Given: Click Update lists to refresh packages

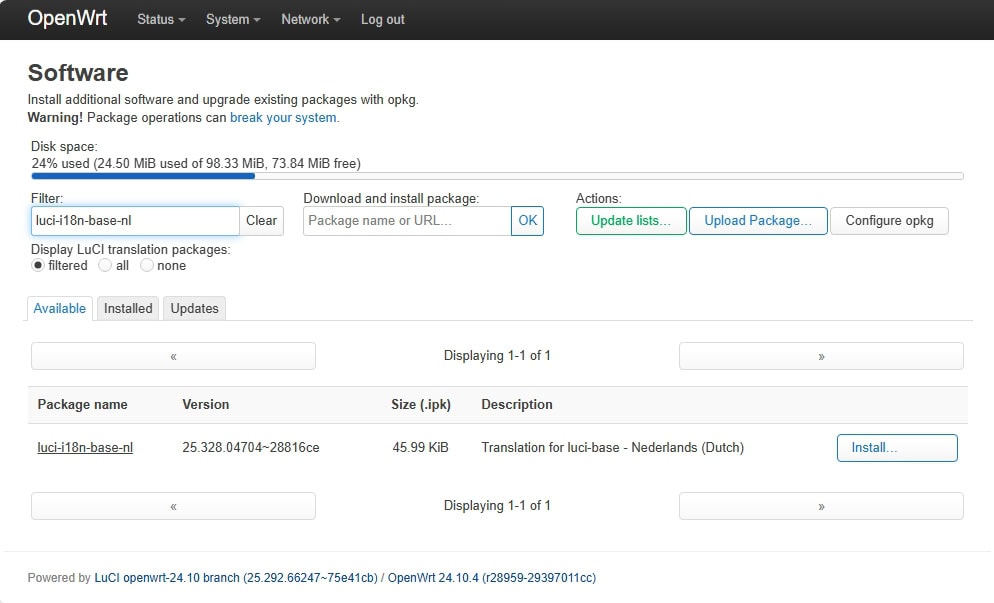Looking at the screenshot, I should pyautogui.click(x=631, y=221).
